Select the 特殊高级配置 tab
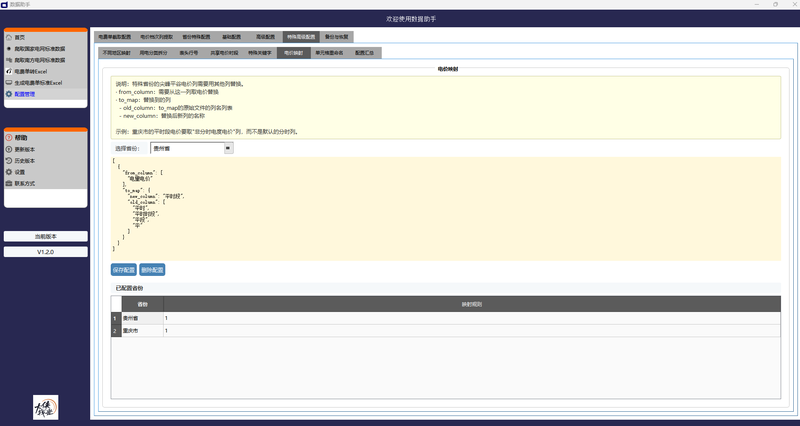800x426 pixels. pyautogui.click(x=301, y=37)
